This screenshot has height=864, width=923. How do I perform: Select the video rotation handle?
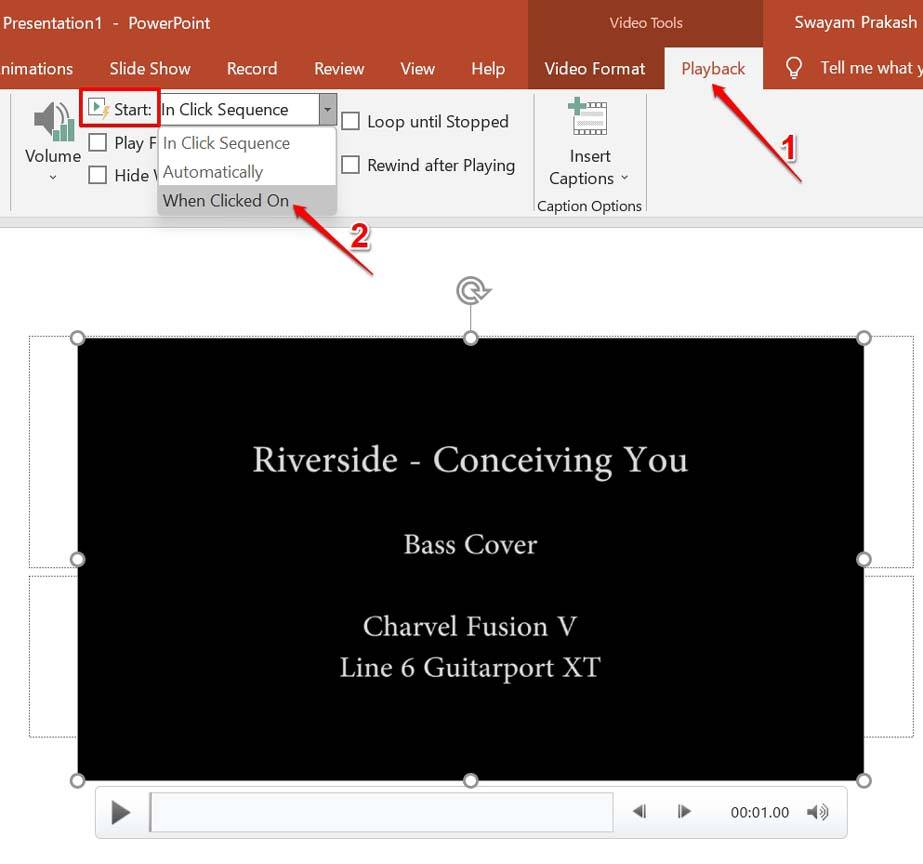pos(470,290)
